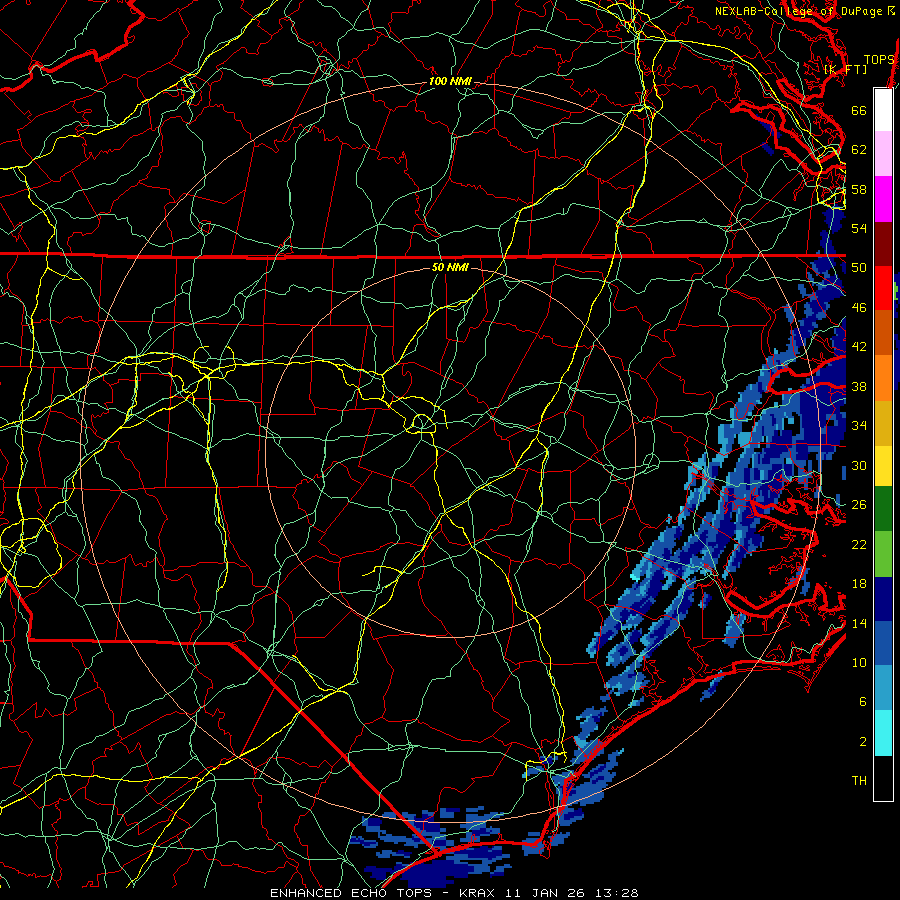Click the 'ENHANCED ECHO TOPS' title text

(x=351, y=893)
